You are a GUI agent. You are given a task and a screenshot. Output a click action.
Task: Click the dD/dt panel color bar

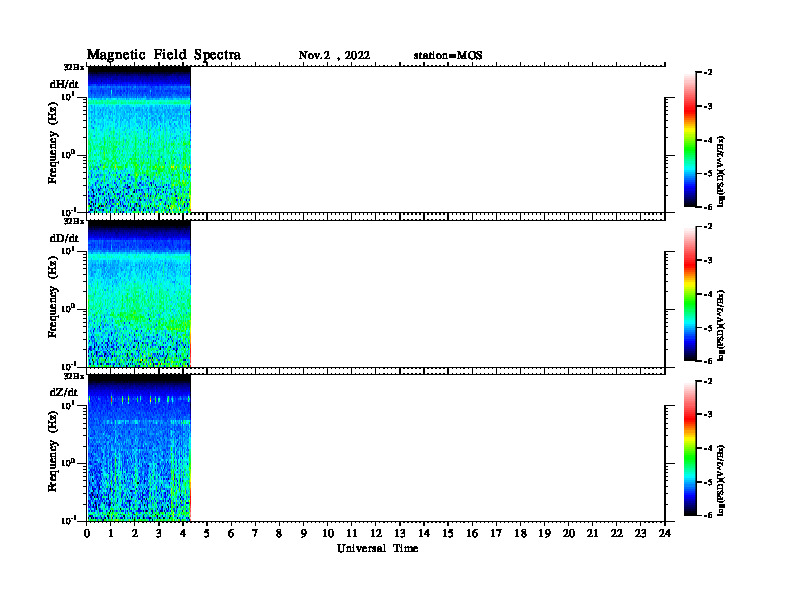coord(689,294)
